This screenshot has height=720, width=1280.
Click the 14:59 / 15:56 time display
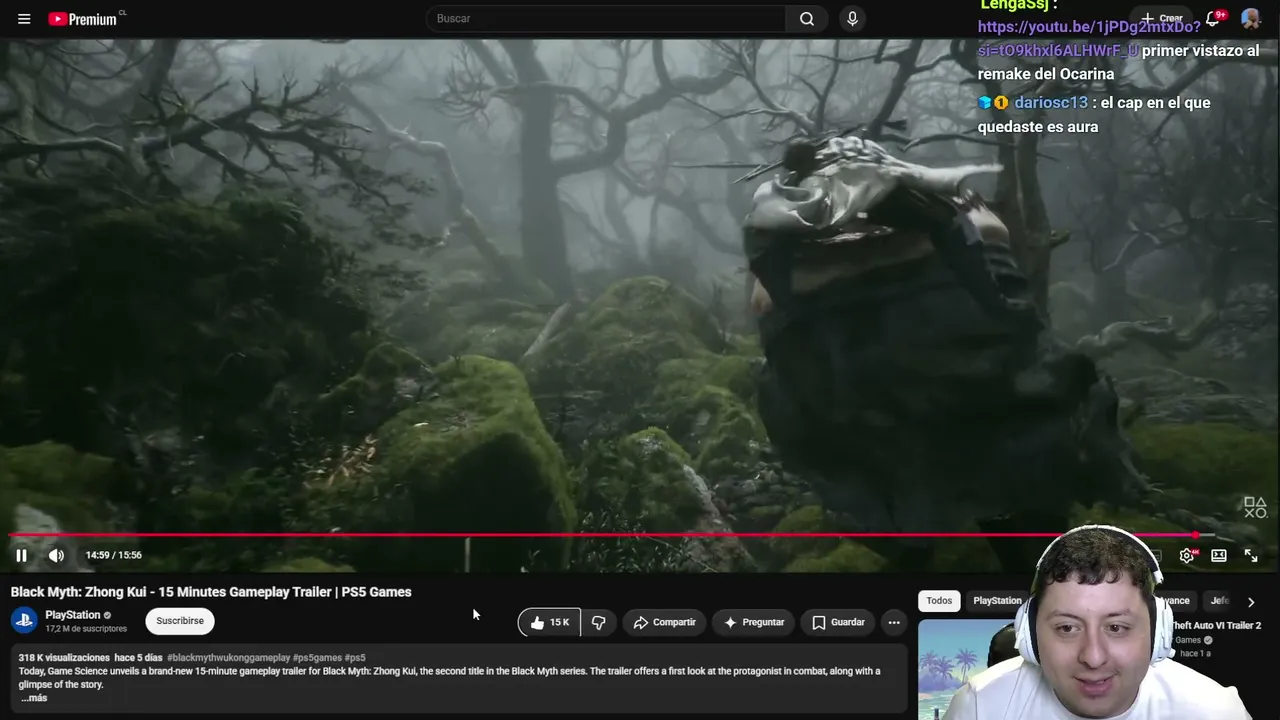click(113, 555)
